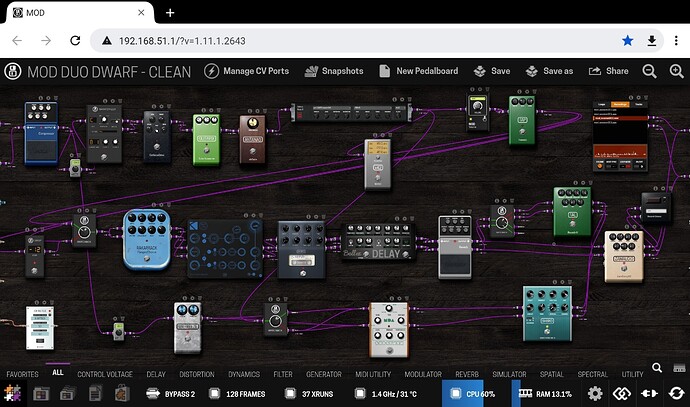The image size is (690, 407).
Task: Open the SPATIAL plugin category
Action: point(552,374)
